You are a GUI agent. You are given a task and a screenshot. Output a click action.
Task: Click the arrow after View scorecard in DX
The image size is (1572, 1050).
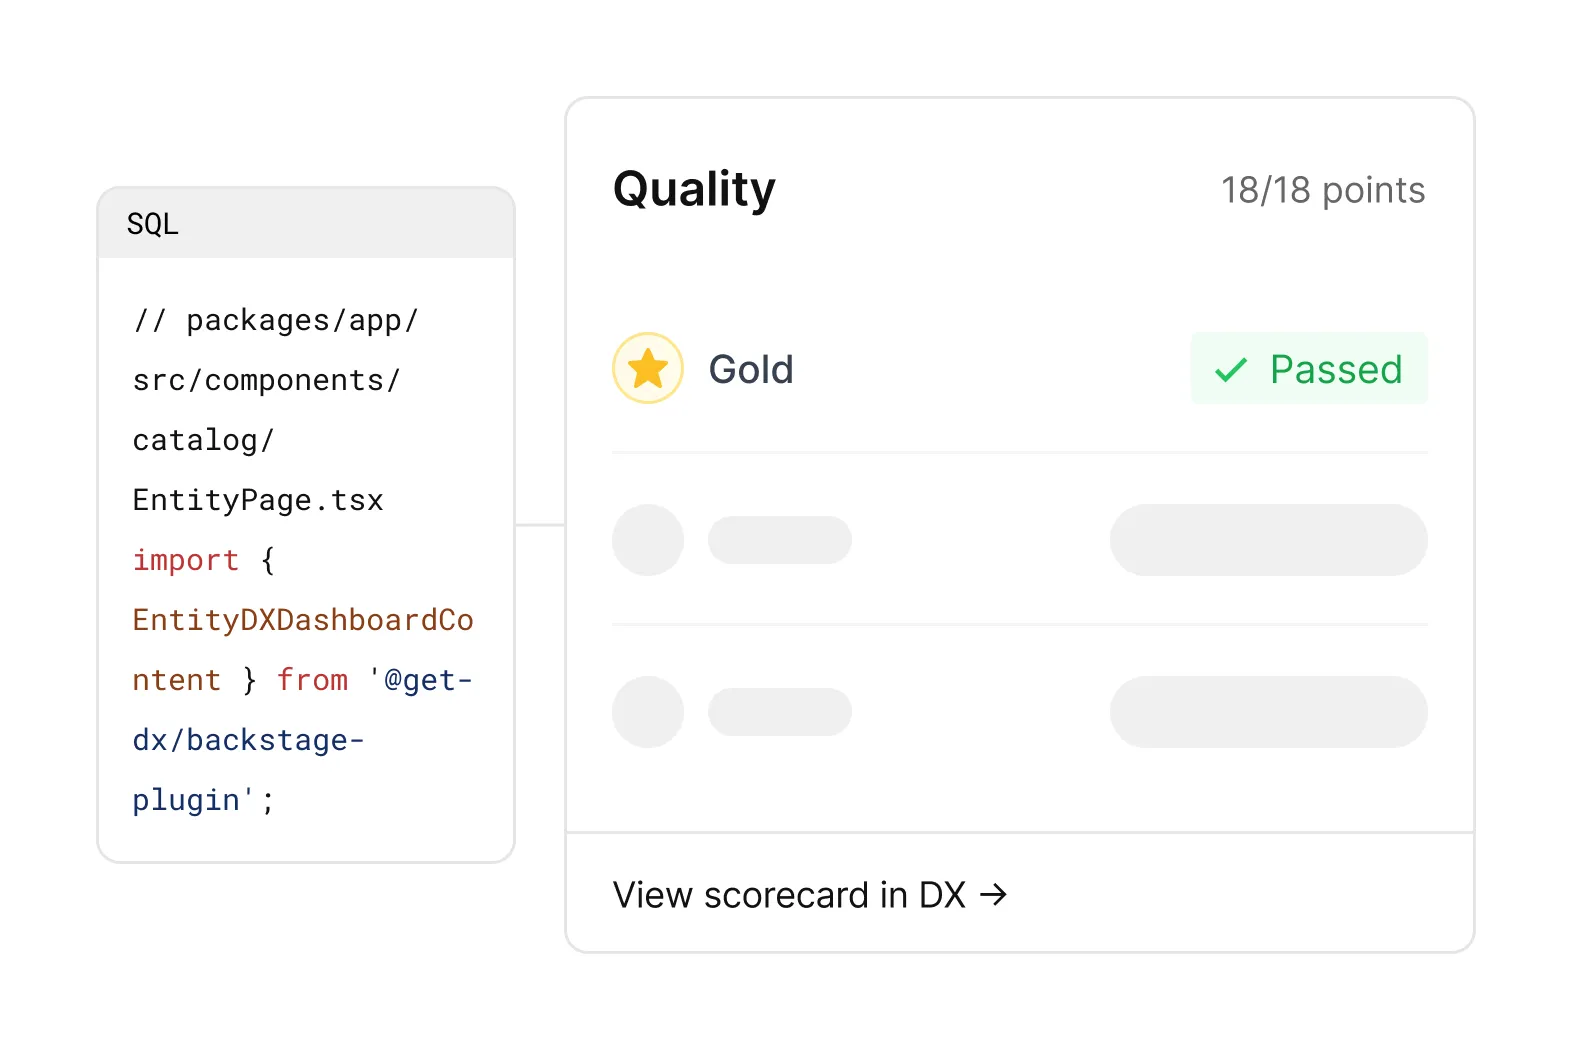[x=993, y=894]
